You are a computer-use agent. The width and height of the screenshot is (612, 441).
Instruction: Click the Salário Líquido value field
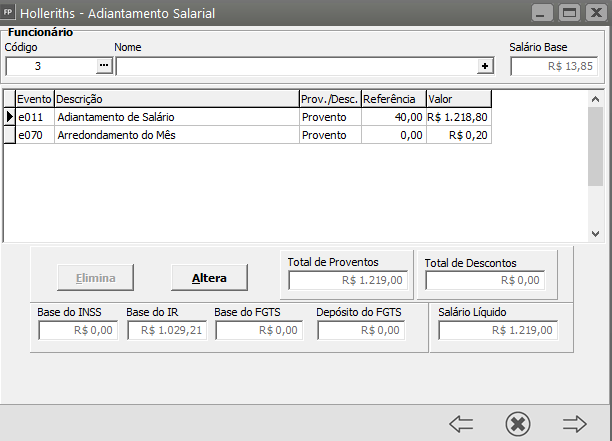[x=497, y=330]
